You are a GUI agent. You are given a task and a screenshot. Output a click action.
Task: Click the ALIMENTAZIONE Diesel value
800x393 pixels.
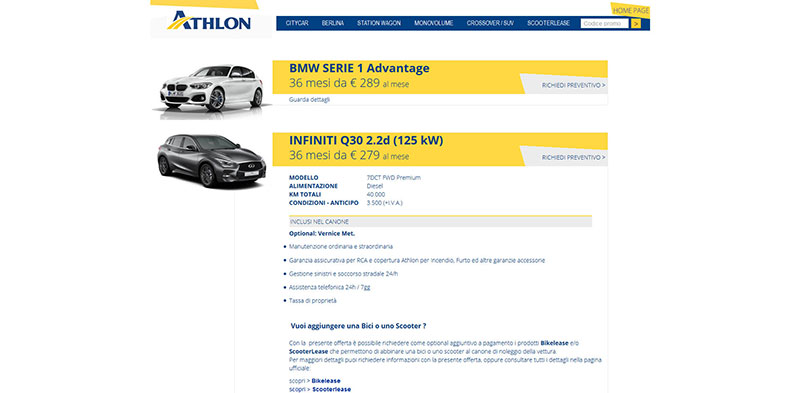pyautogui.click(x=375, y=186)
